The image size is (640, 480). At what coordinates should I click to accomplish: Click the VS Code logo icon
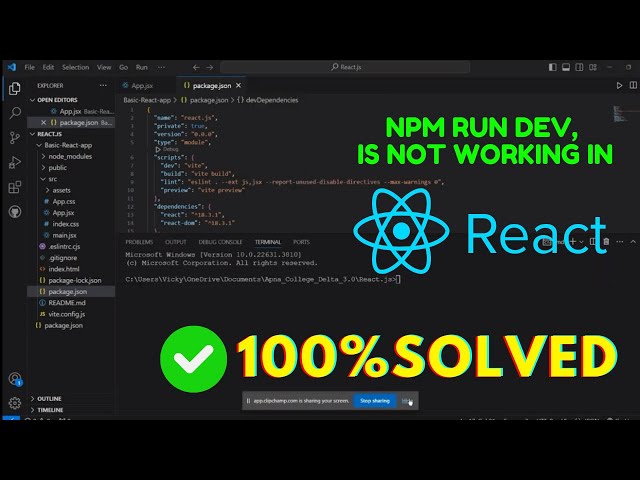[x=11, y=67]
